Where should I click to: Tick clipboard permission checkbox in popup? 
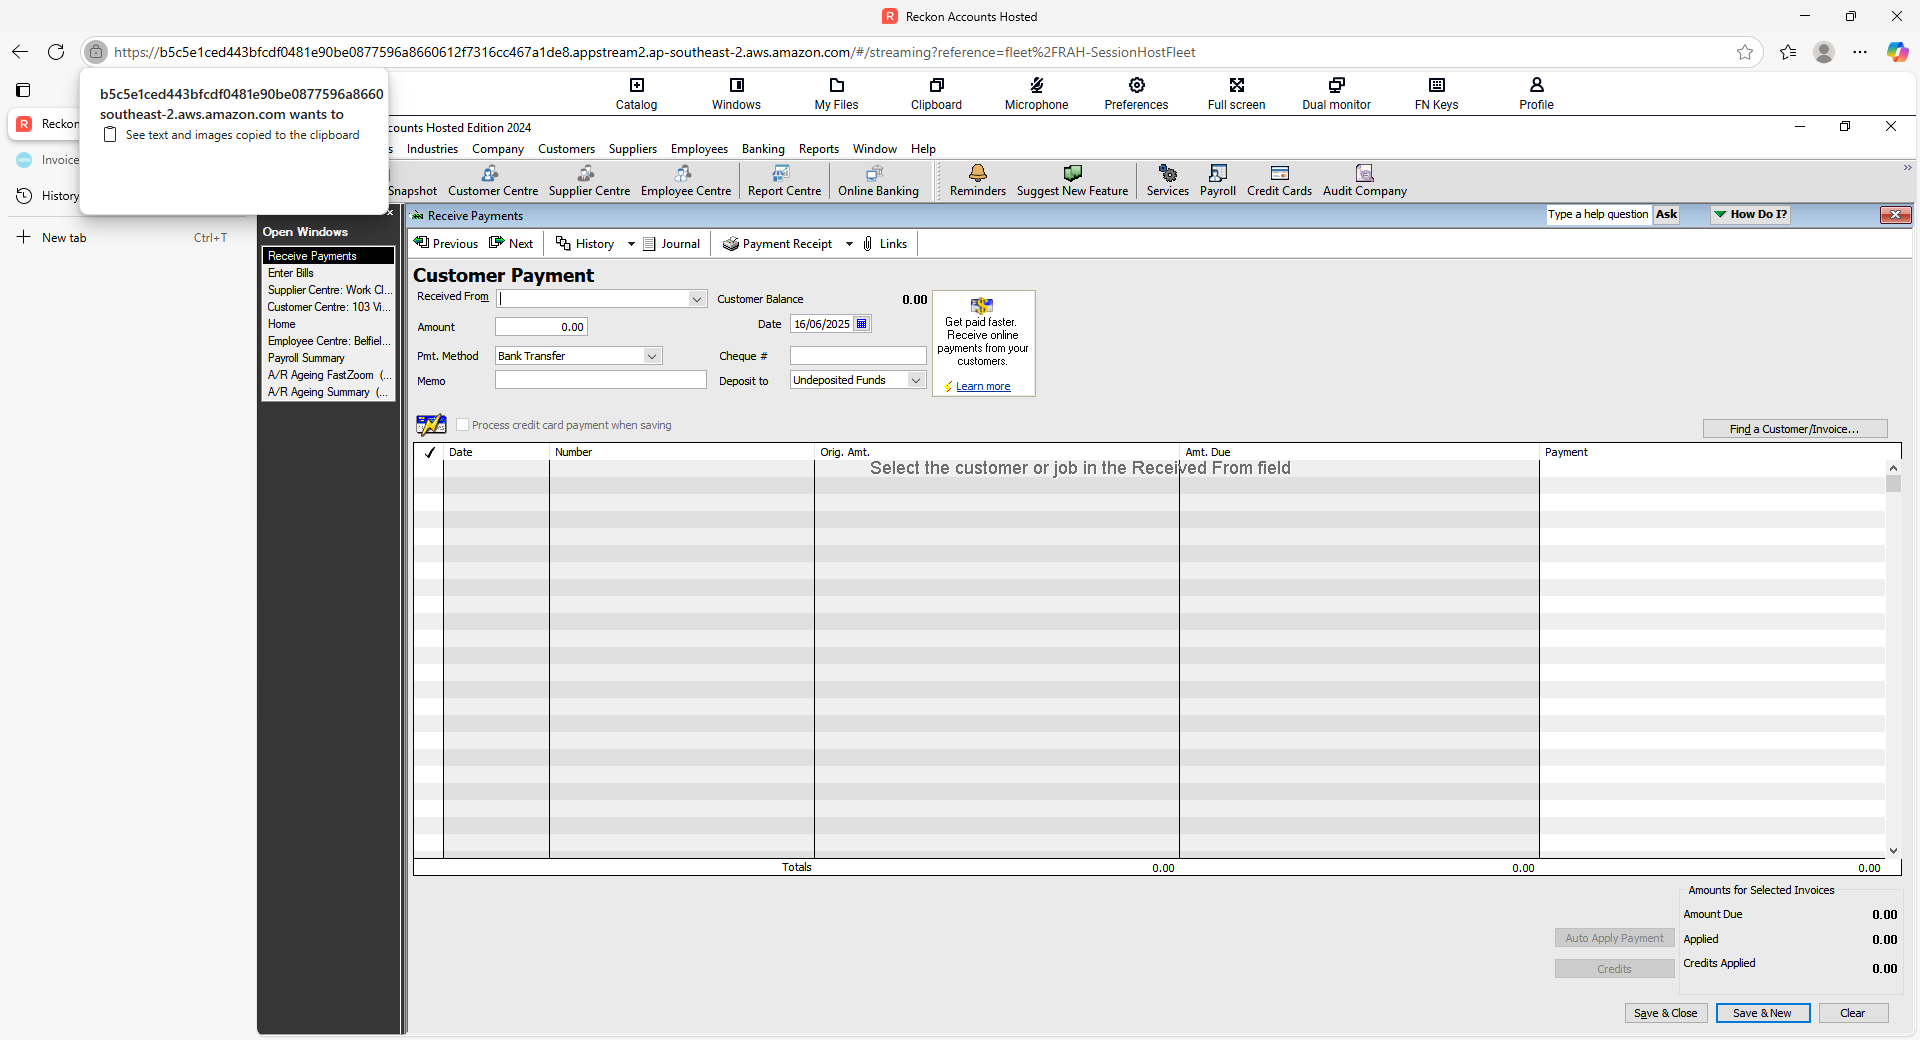110,135
